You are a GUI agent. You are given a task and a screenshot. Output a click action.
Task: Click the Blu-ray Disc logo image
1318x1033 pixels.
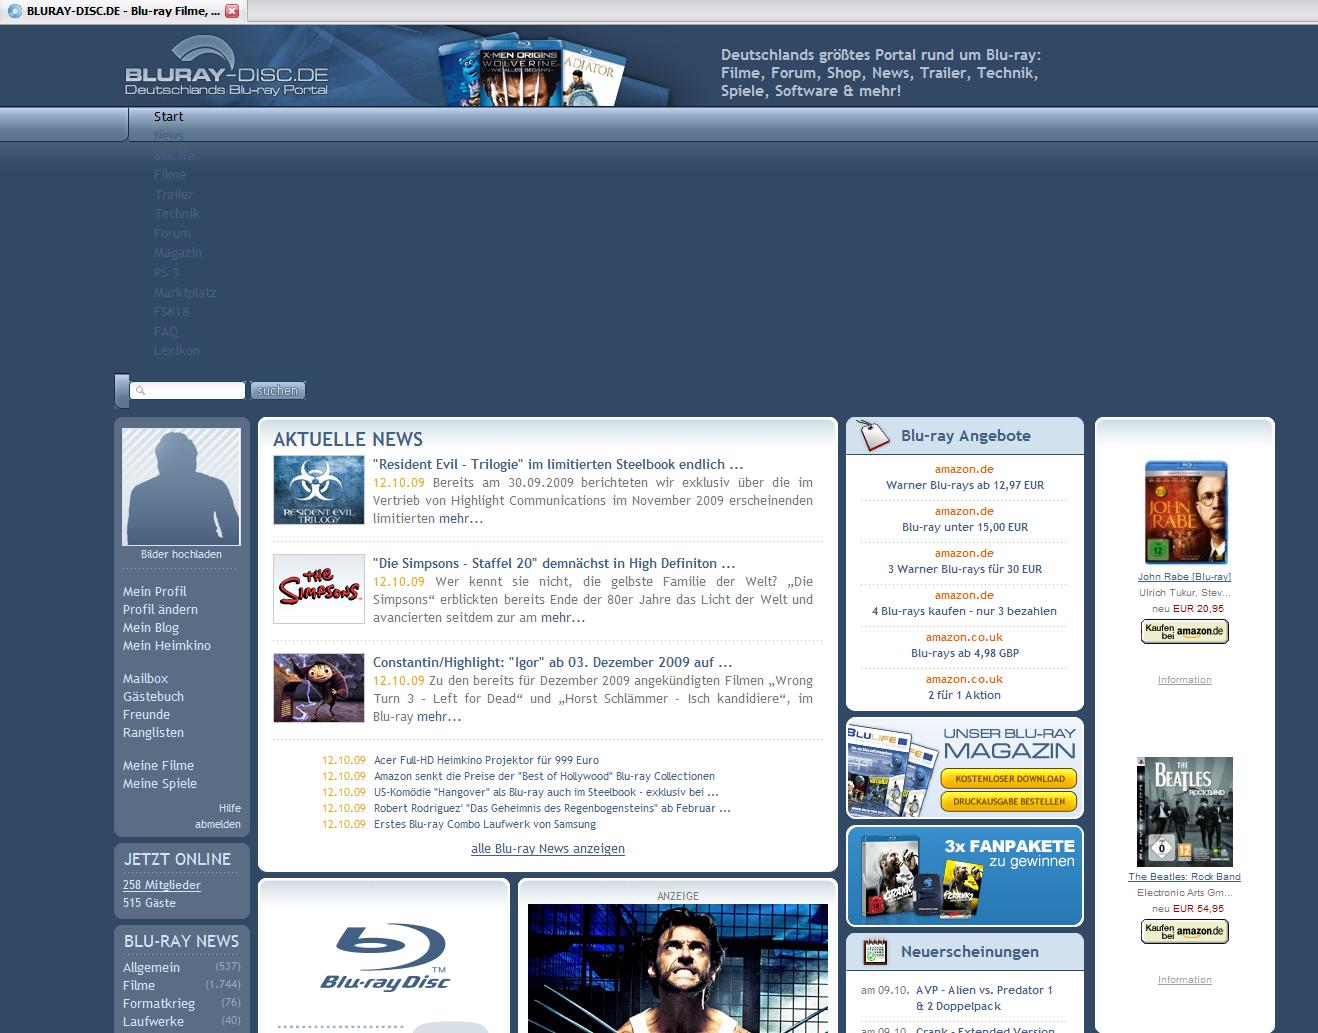pos(384,956)
